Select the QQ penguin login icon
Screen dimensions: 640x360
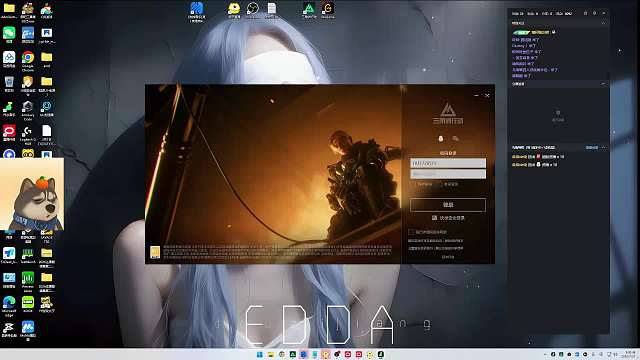[441, 139]
